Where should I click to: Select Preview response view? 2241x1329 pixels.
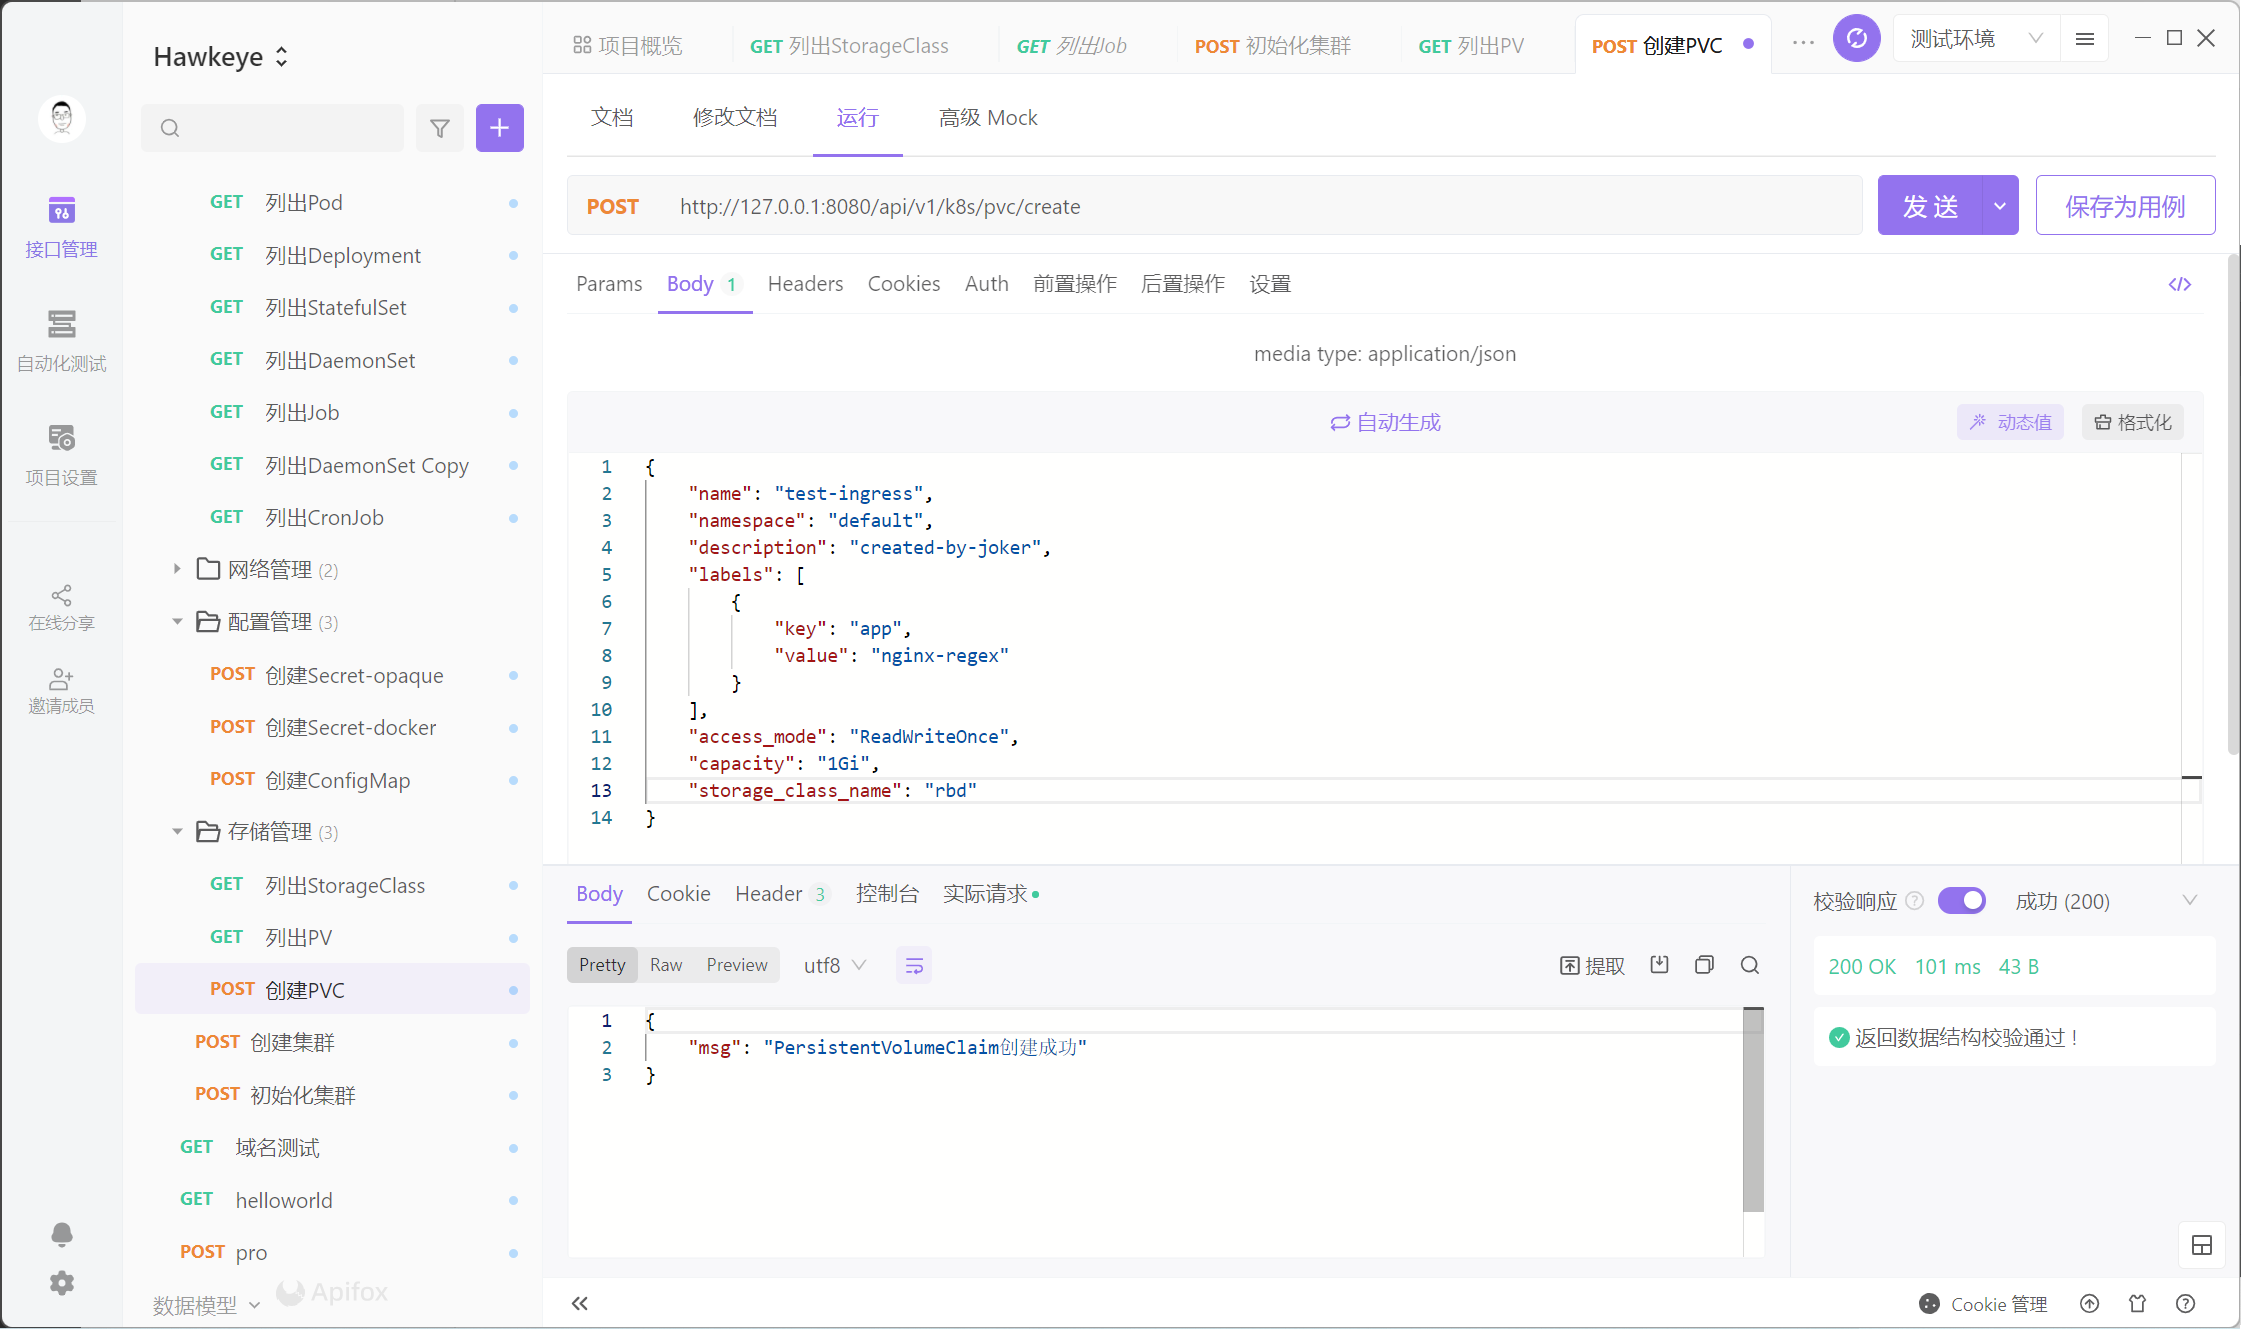737,965
